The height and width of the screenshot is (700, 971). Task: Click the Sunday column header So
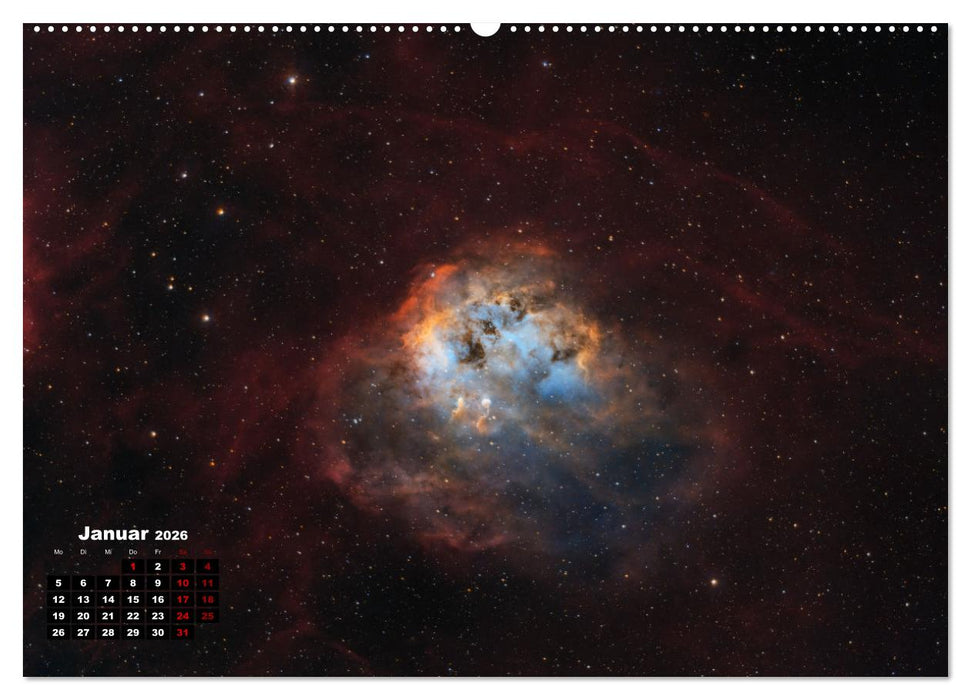207,553
